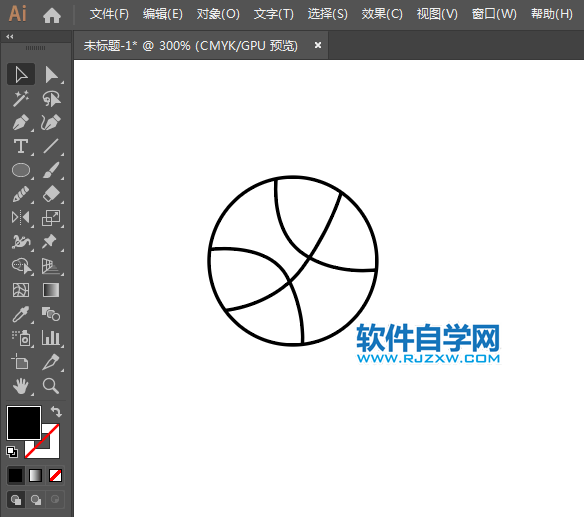Open the 效果(C) menu
The image size is (584, 517).
(382, 14)
